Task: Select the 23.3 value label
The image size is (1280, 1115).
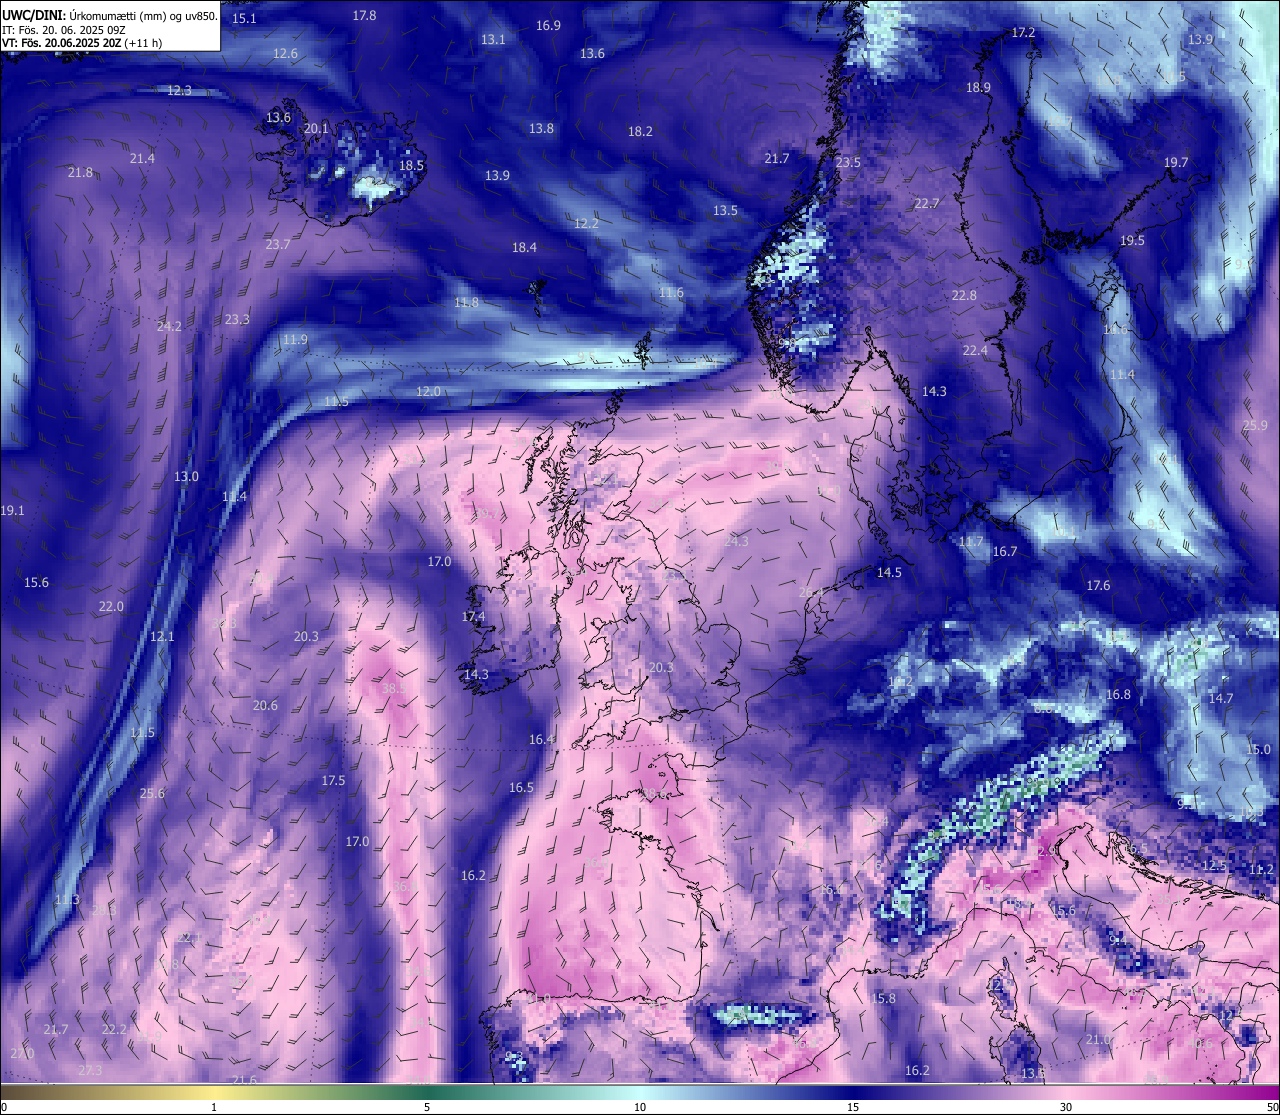Action: click(x=237, y=319)
